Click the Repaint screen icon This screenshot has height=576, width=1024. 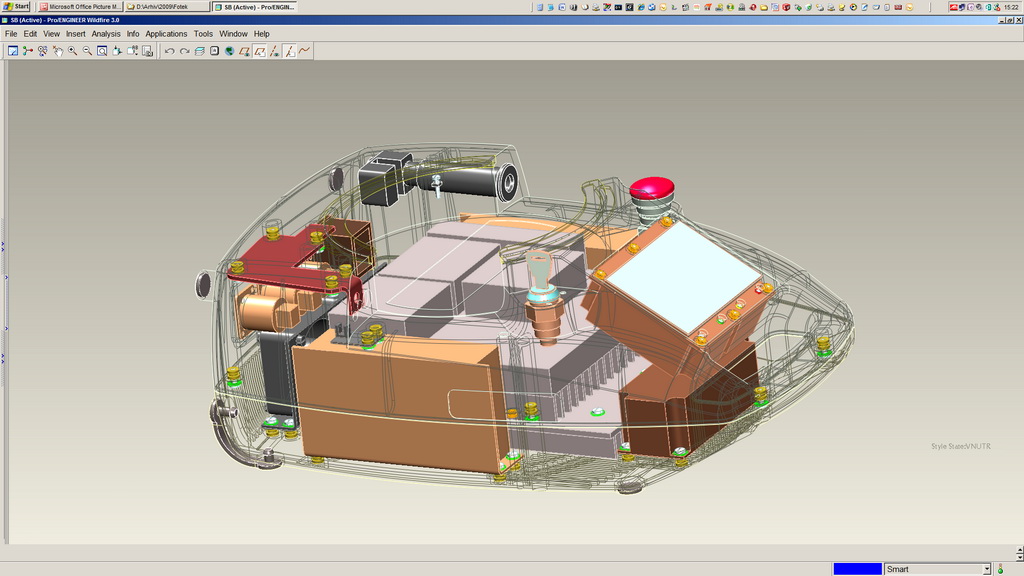13,51
